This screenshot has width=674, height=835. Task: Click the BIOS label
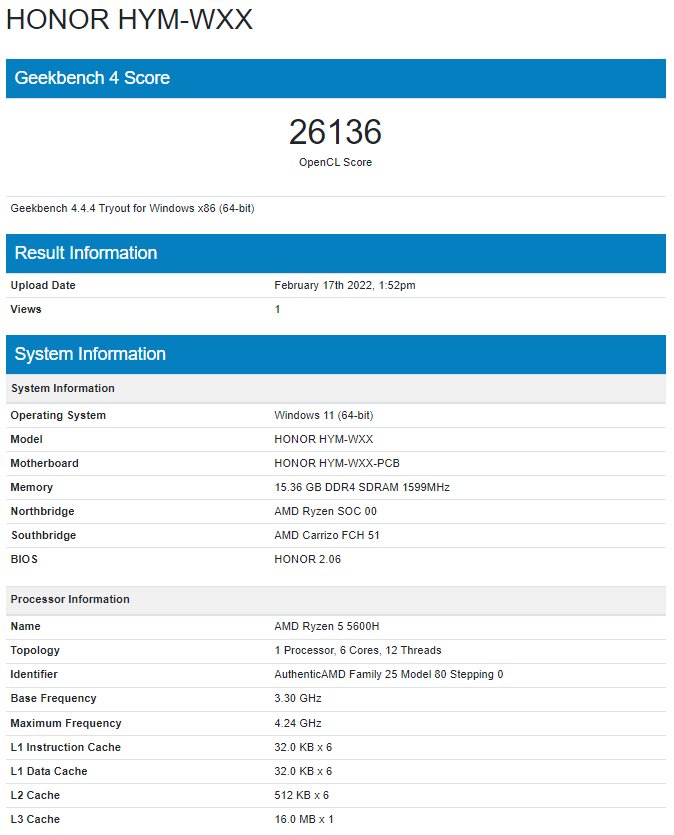click(24, 559)
